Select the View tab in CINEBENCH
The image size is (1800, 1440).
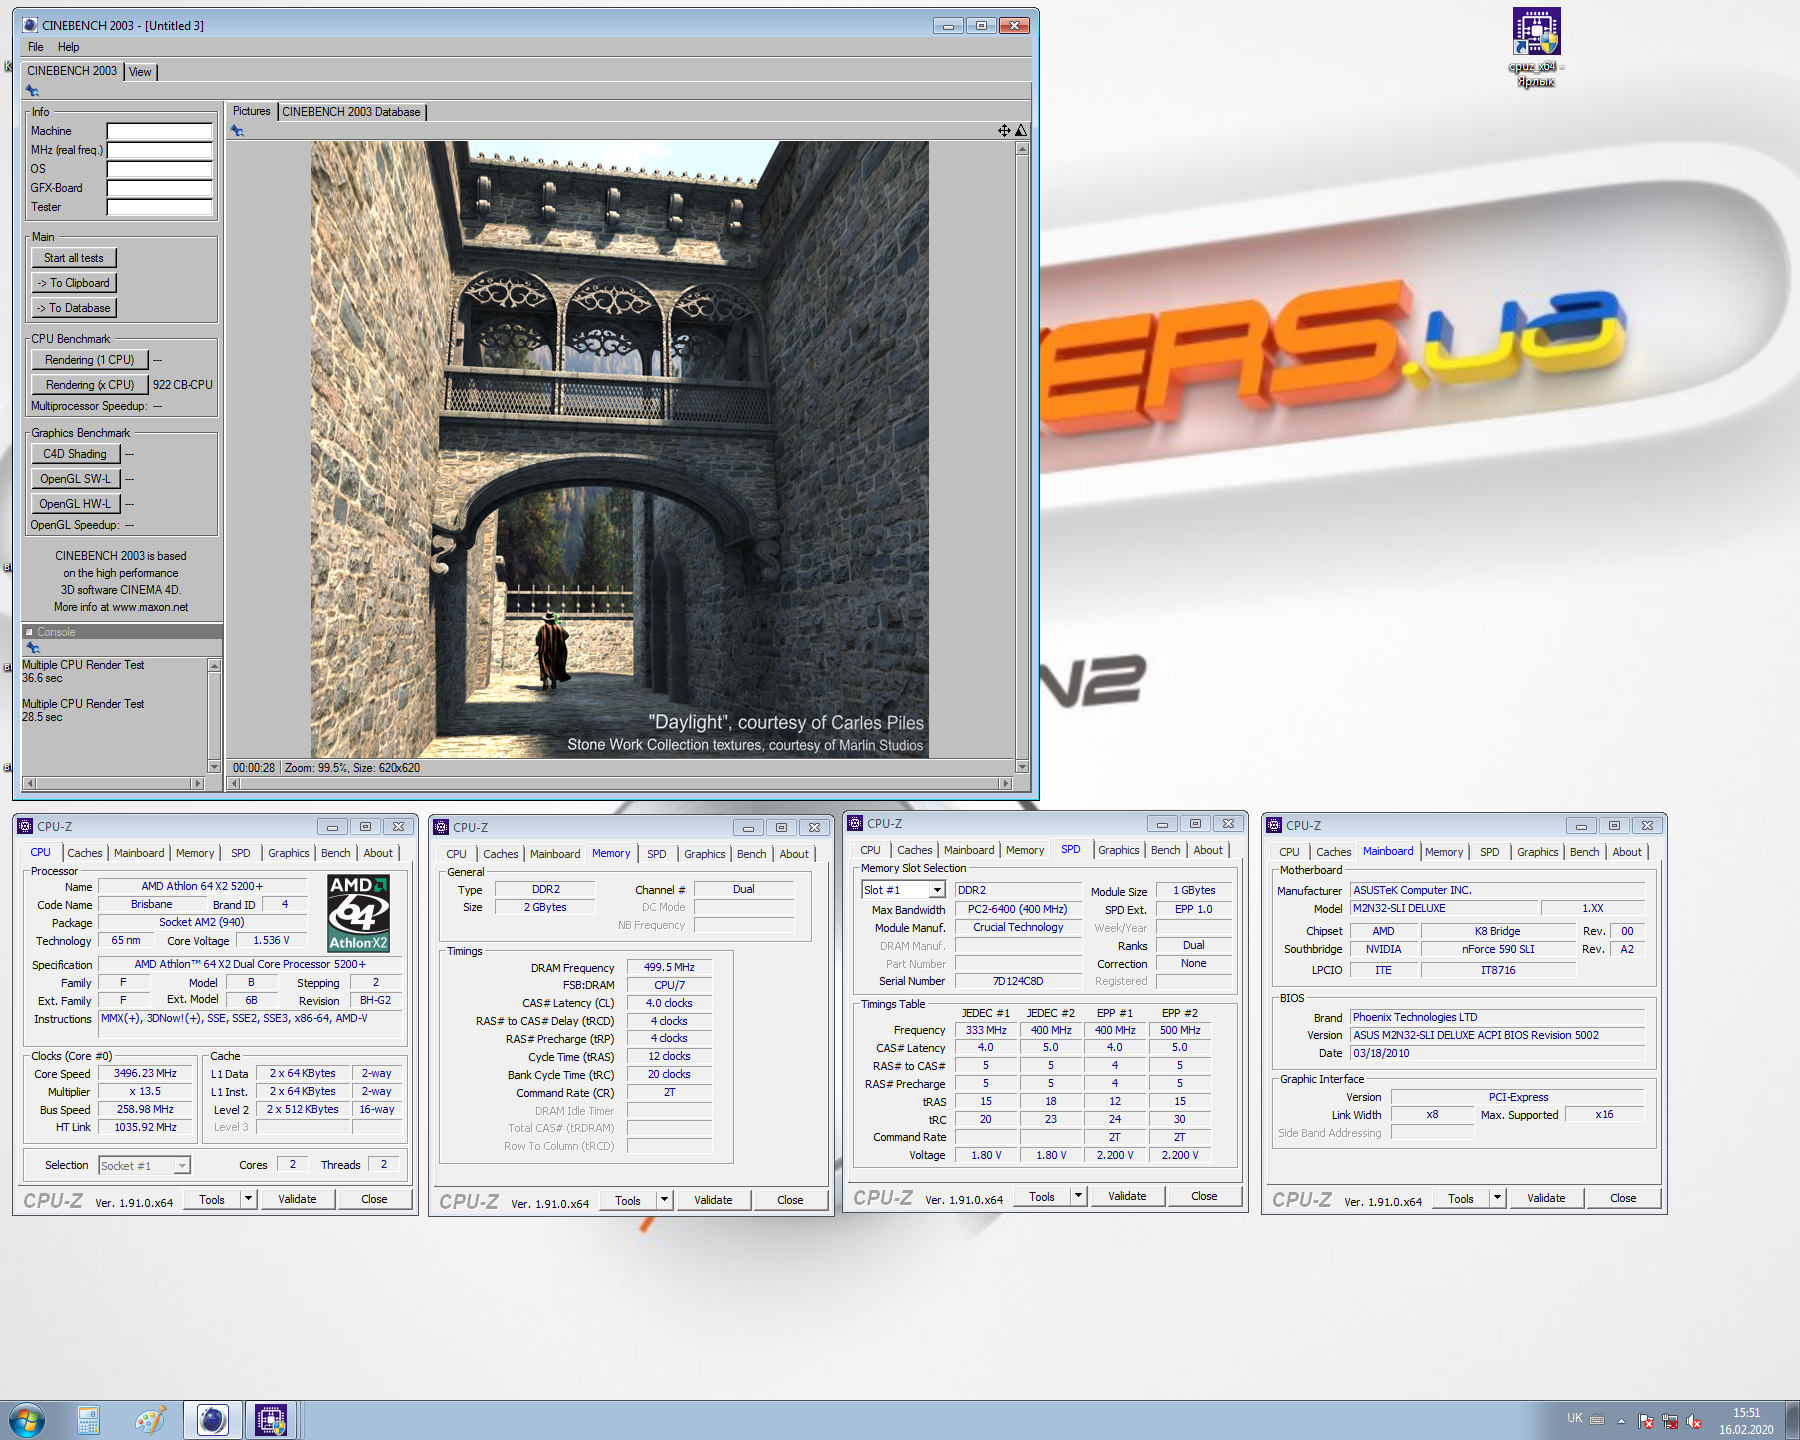pyautogui.click(x=140, y=72)
